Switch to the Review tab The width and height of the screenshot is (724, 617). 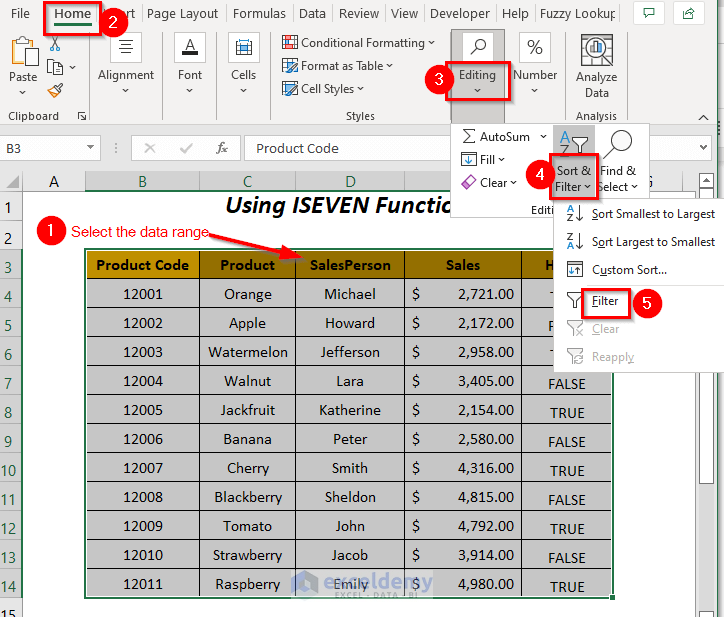(359, 14)
